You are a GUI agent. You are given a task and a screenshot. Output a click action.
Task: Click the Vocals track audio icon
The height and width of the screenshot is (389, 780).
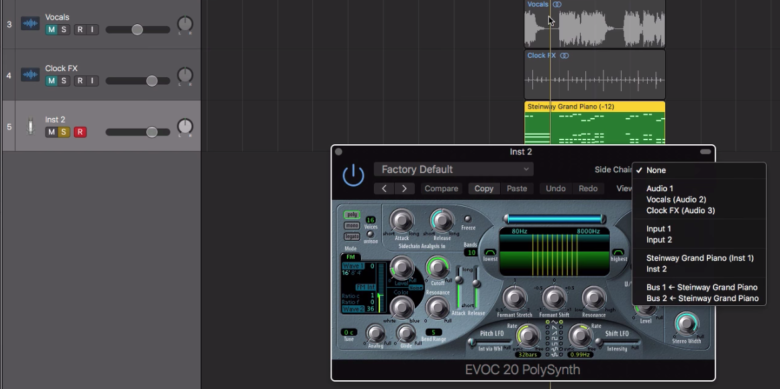coord(30,24)
